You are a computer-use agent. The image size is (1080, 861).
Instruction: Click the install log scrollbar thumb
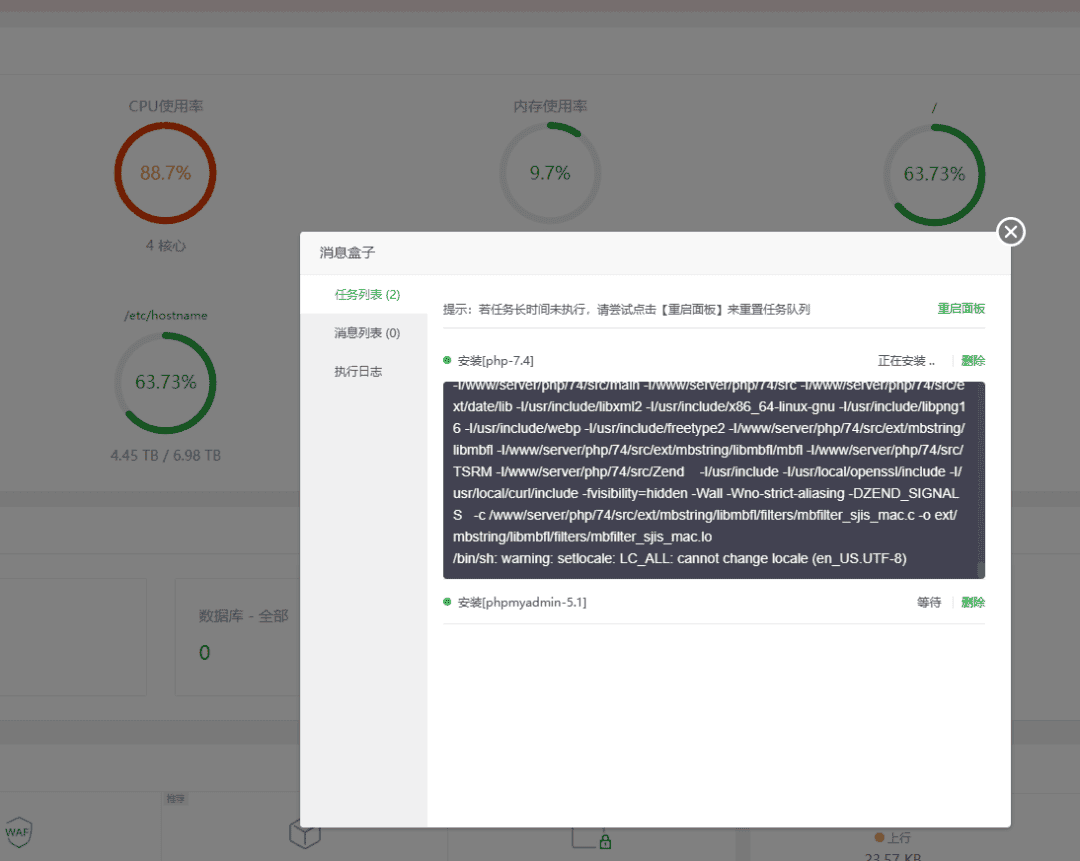coord(981,569)
